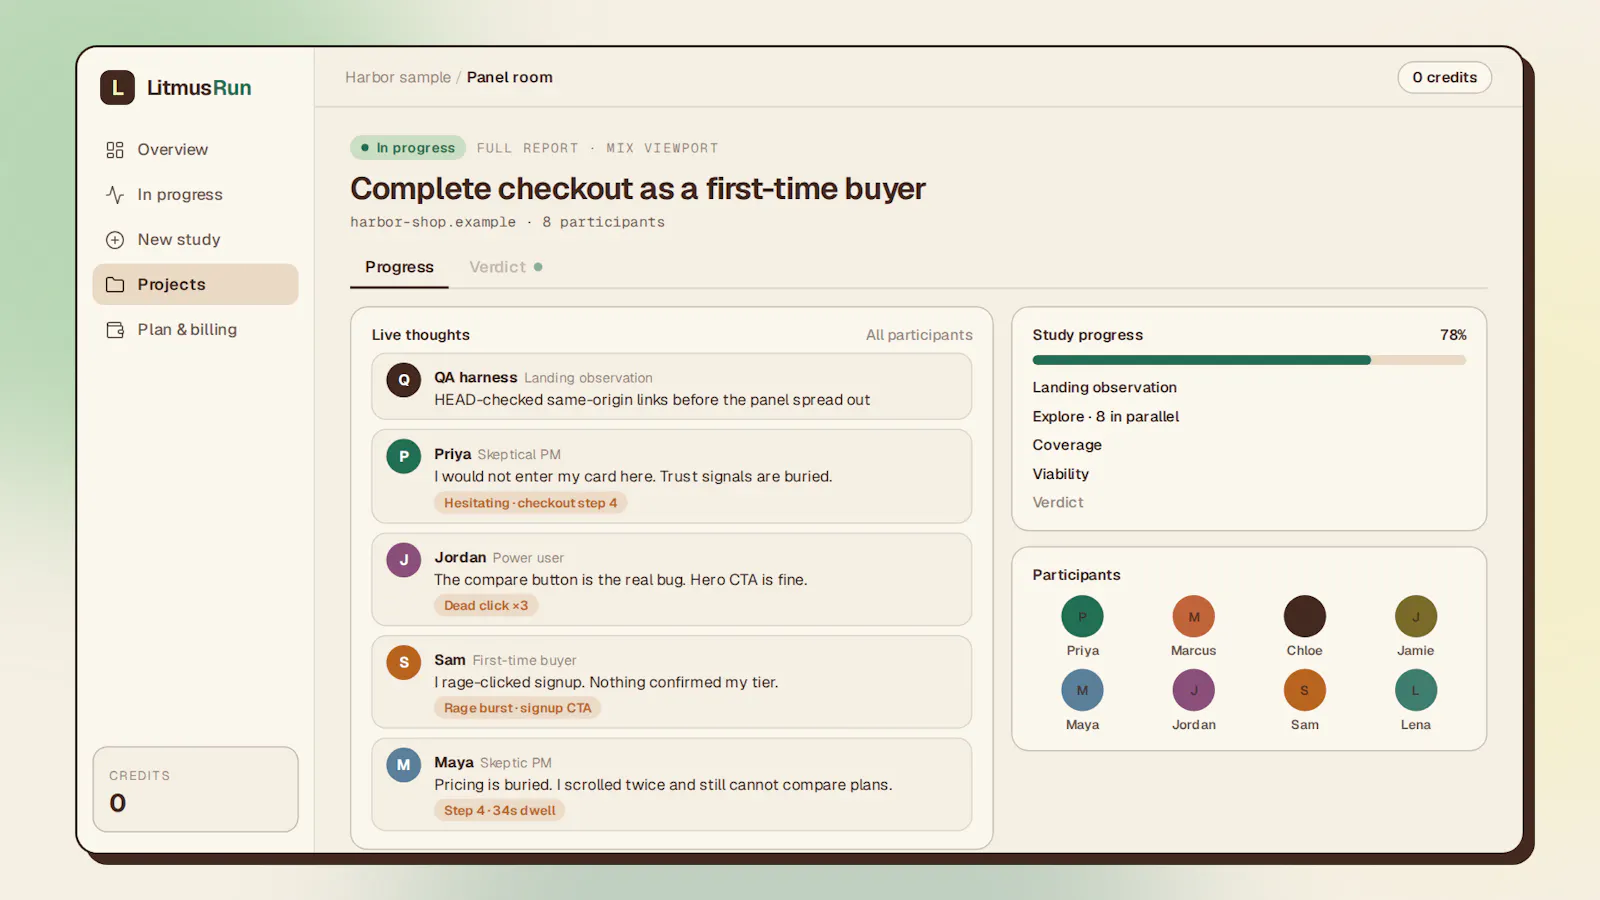Image resolution: width=1600 pixels, height=900 pixels.
Task: Click Sam's rage-clicked signup comment
Action: (x=606, y=682)
